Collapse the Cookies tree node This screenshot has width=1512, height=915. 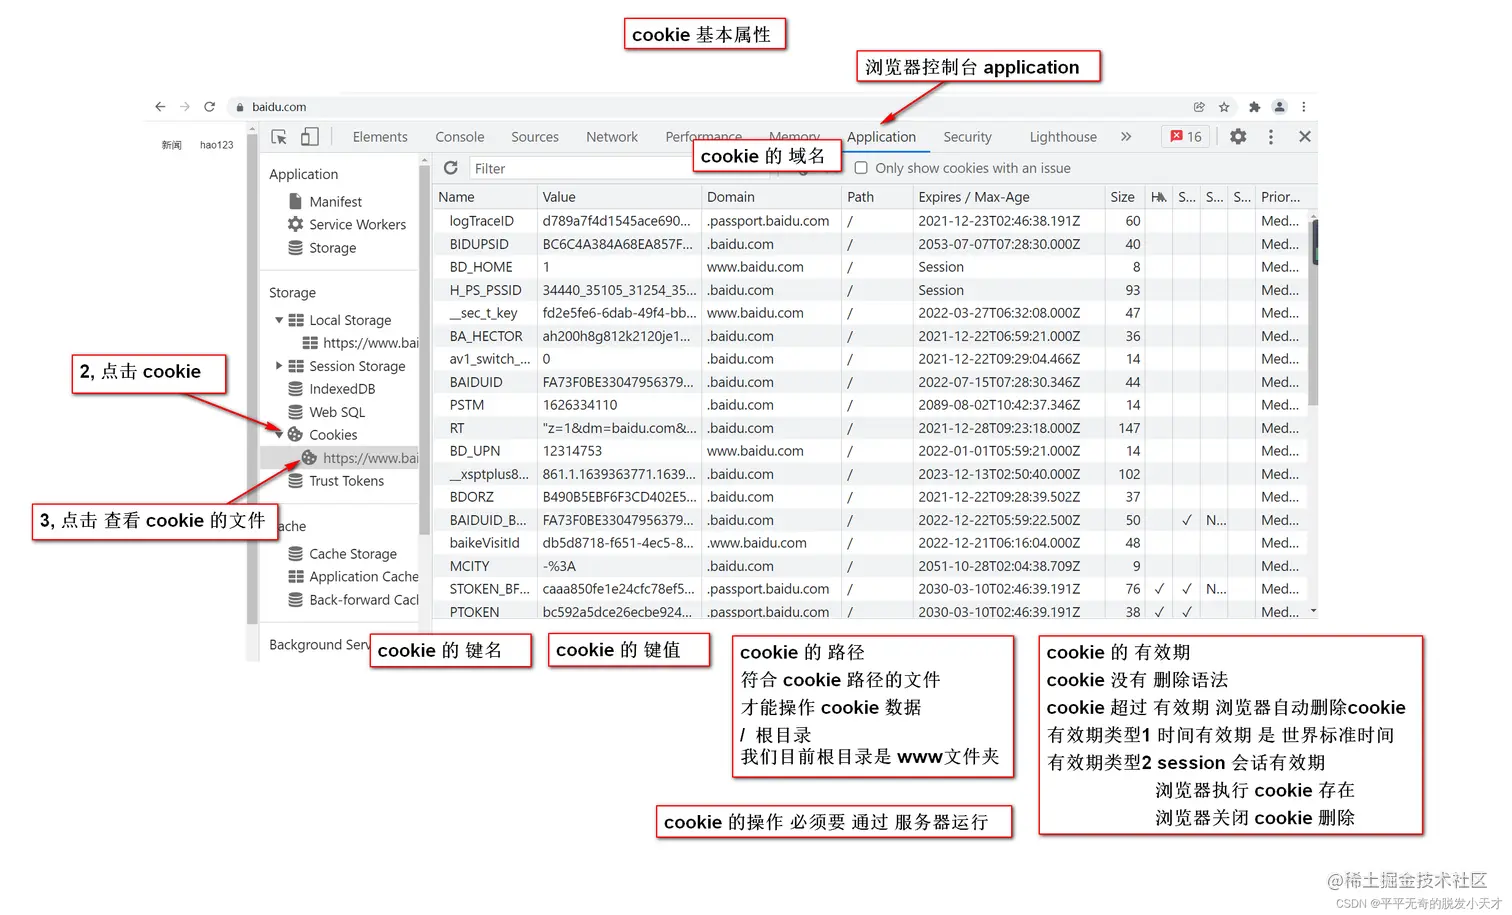pos(279,435)
